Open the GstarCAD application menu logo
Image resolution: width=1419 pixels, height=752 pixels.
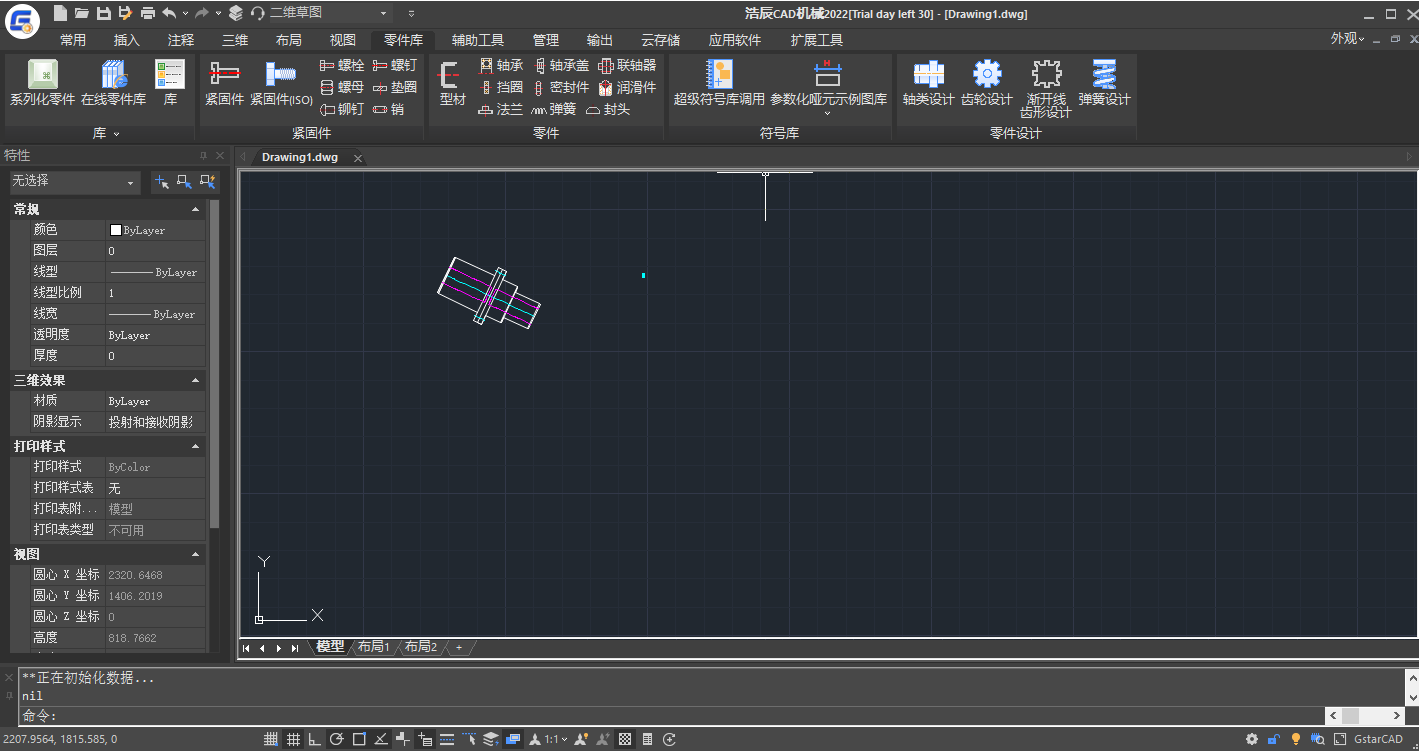[x=22, y=20]
